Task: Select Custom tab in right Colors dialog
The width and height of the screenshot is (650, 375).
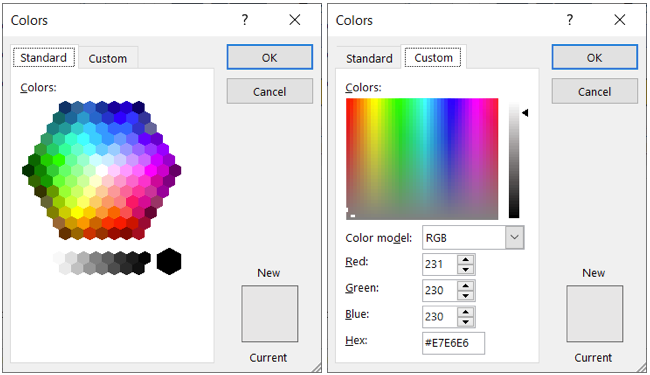Action: [x=434, y=58]
